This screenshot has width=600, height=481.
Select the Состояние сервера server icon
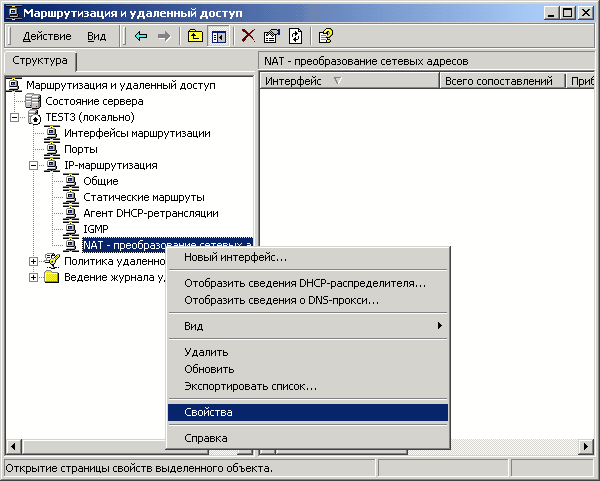point(33,101)
